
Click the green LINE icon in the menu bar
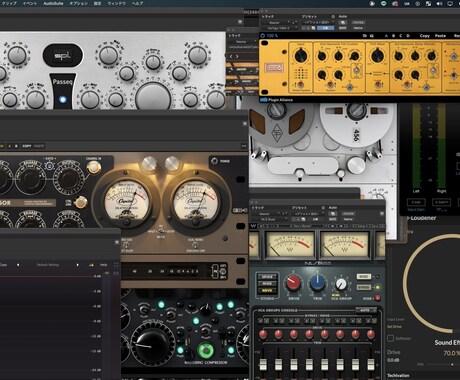[384, 4]
